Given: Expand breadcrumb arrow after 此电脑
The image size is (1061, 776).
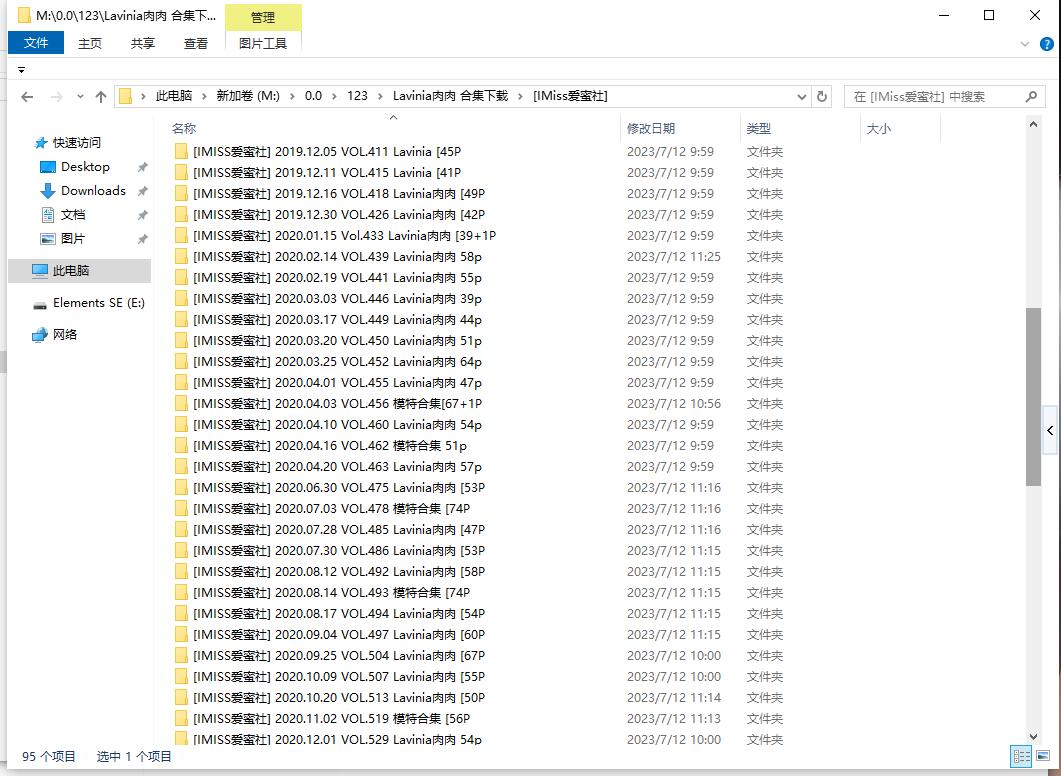Looking at the screenshot, I should pos(204,96).
